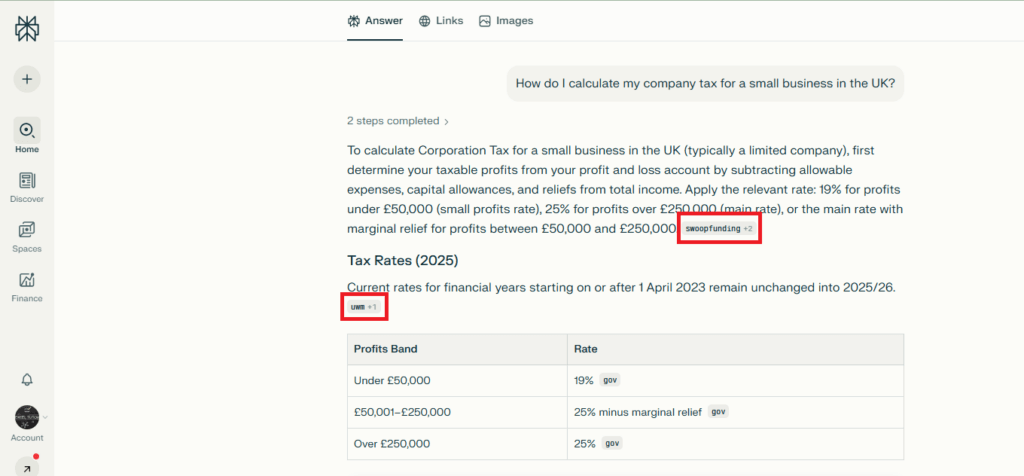Switch to the Answer tab
This screenshot has height=476, width=1024.
click(375, 21)
